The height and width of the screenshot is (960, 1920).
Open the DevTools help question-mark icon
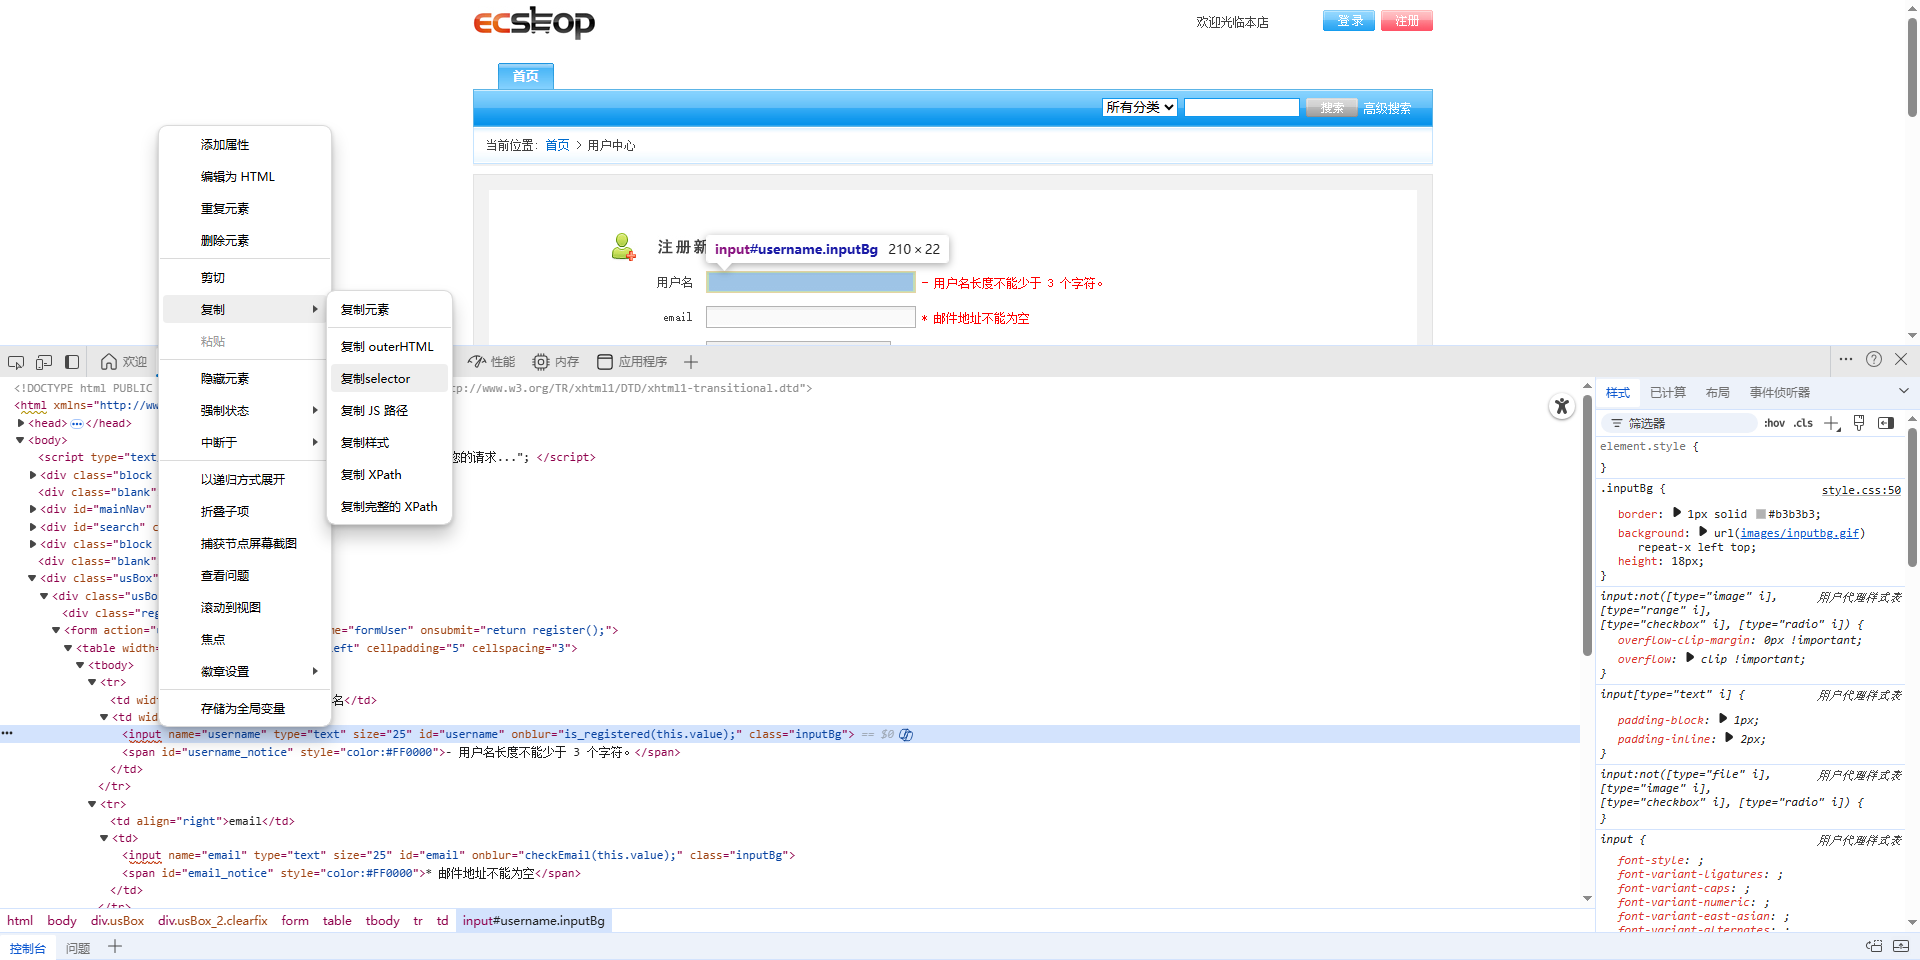click(x=1874, y=359)
